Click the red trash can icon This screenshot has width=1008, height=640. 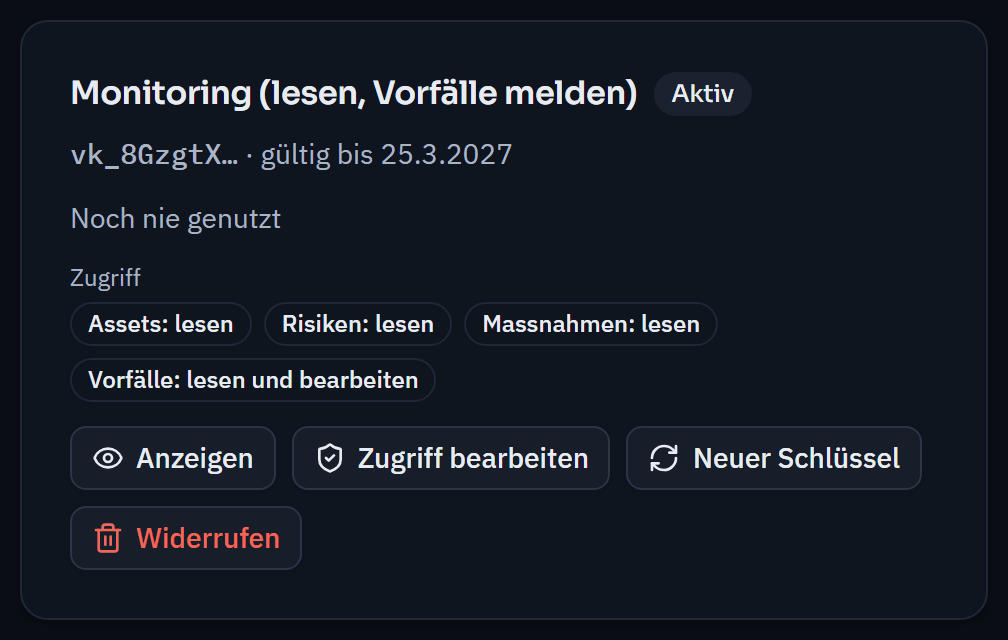coord(108,538)
